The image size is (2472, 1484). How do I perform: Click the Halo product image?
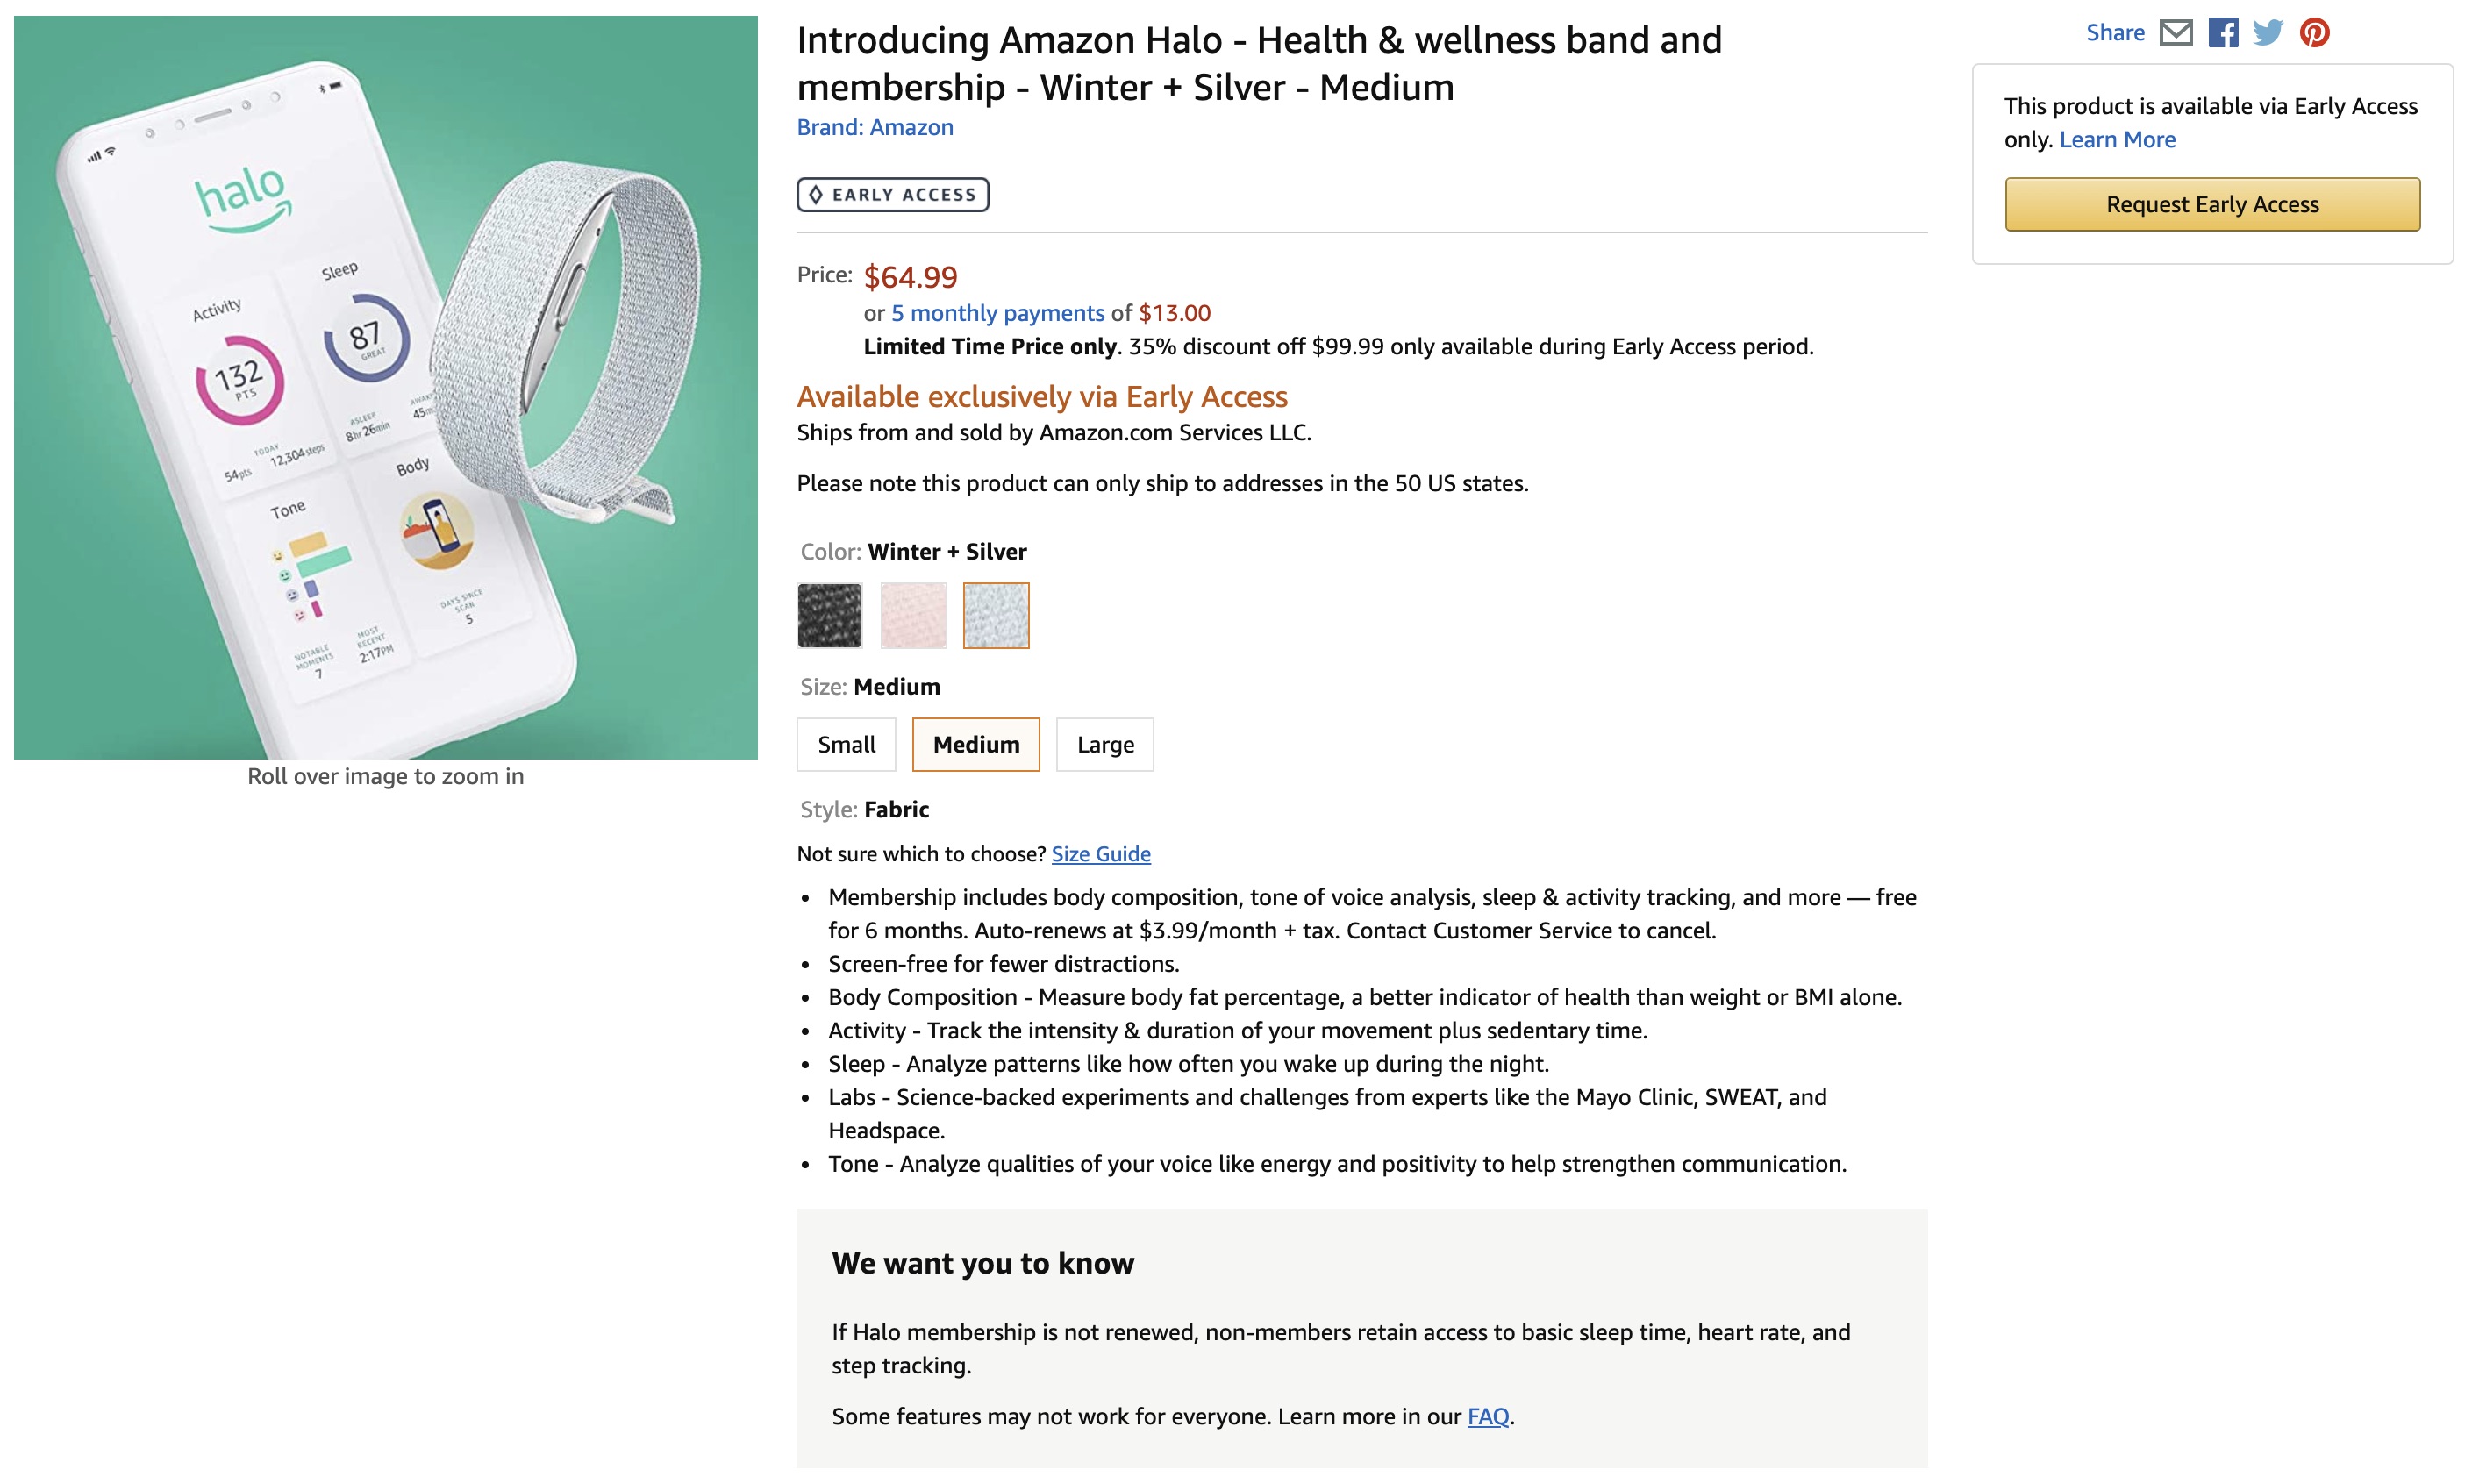point(386,387)
